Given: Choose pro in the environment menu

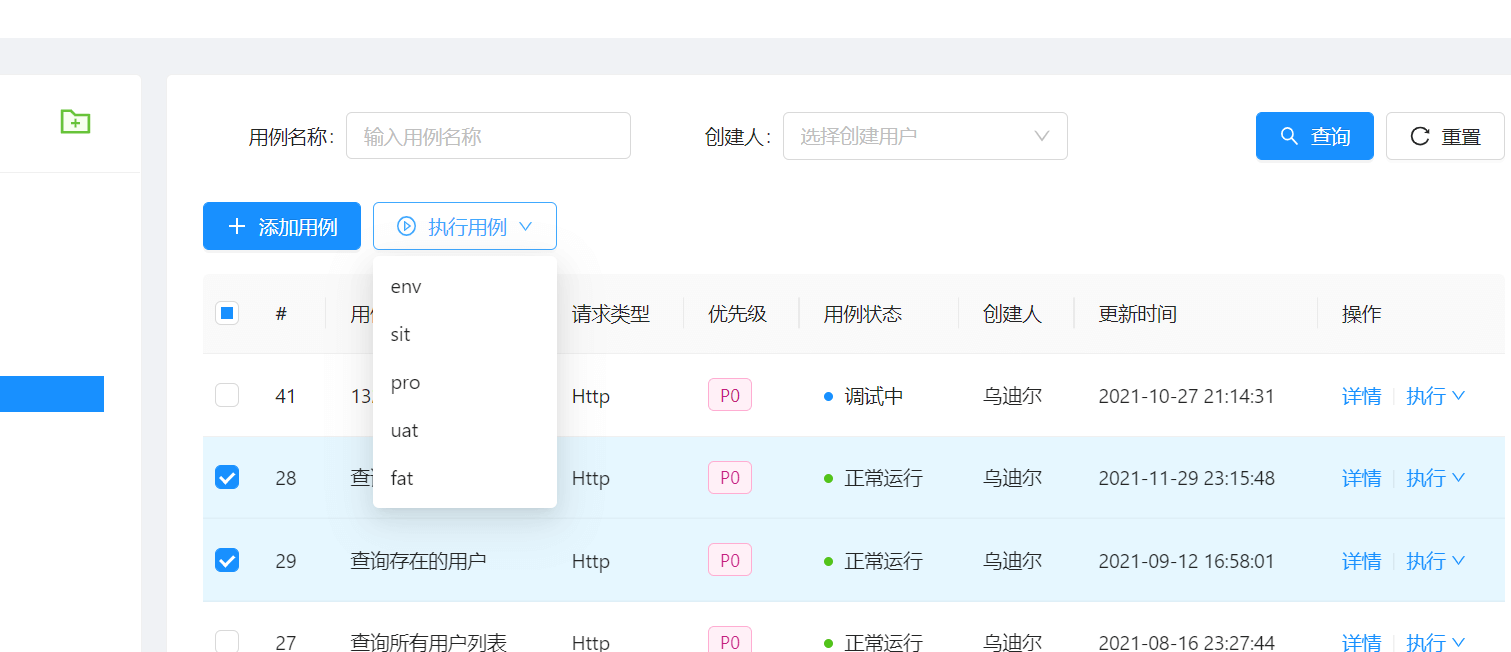Looking at the screenshot, I should coord(465,382).
